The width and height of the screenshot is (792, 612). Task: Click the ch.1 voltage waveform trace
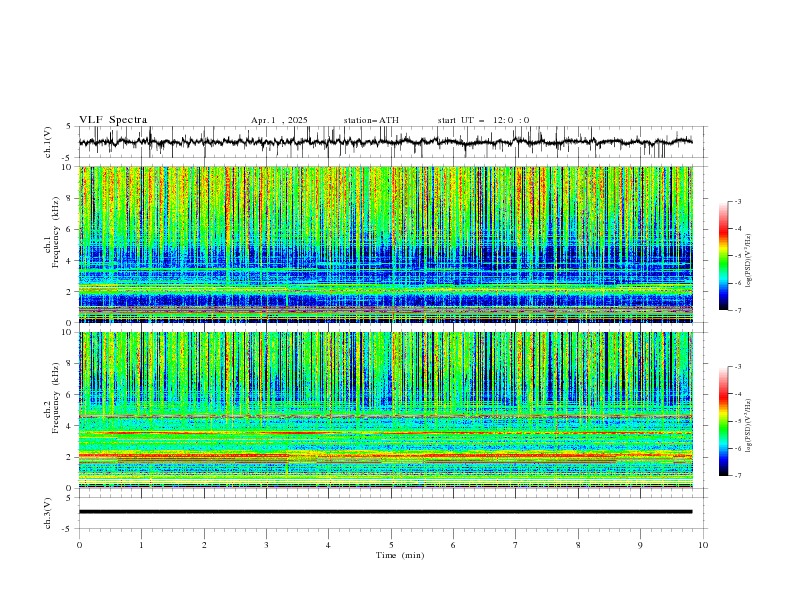coord(386,142)
